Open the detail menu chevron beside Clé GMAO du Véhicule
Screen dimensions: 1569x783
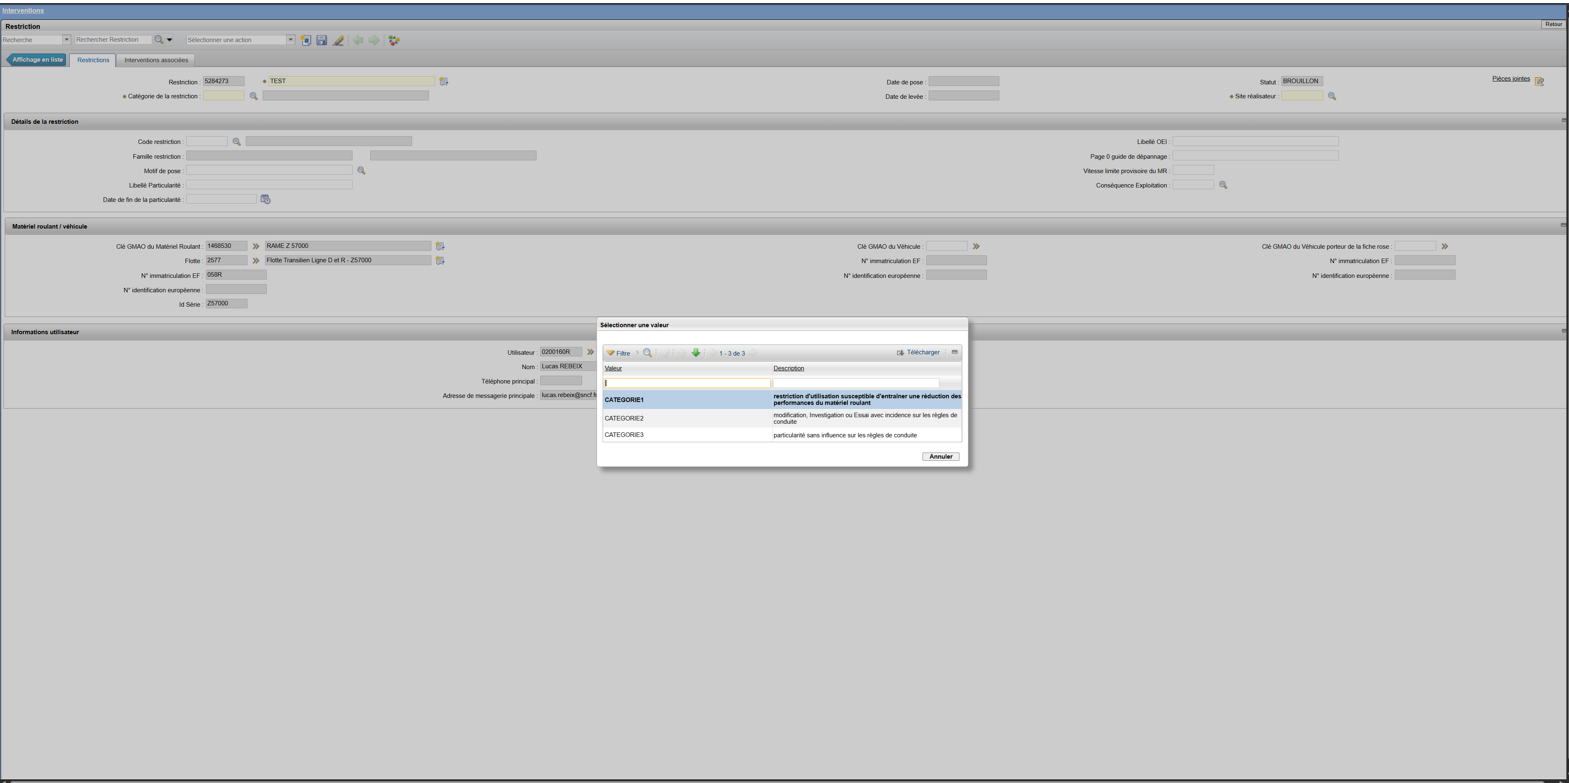pos(976,246)
